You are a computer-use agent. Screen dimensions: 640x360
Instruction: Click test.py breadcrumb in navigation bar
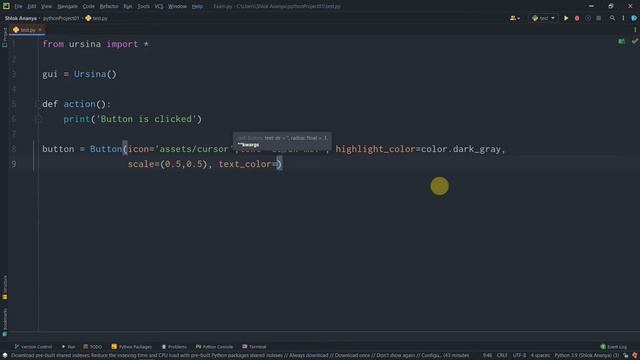pos(97,18)
